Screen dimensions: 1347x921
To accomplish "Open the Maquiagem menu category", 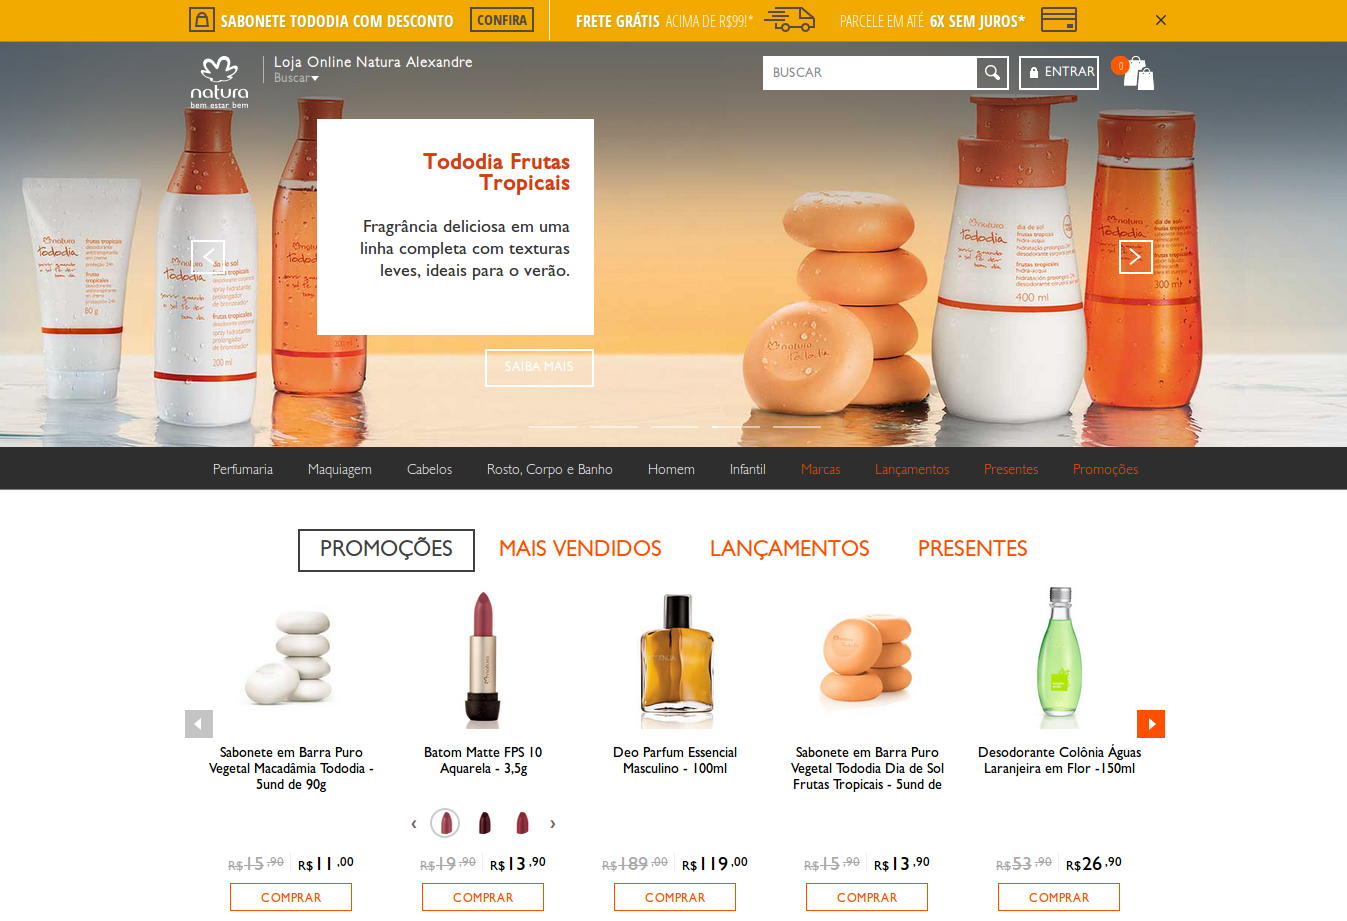I will [x=340, y=469].
